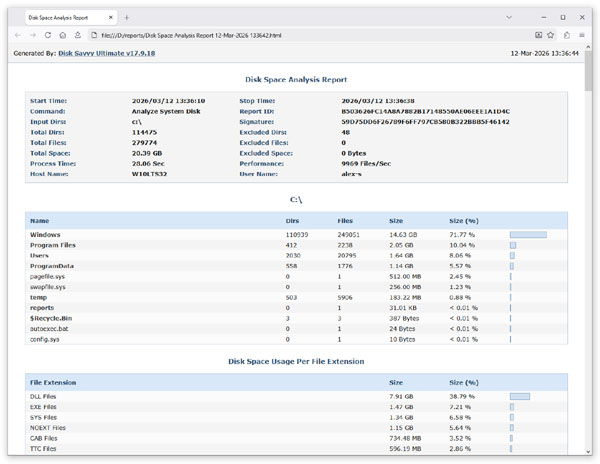The width and height of the screenshot is (600, 464).
Task: Click the Total Files value 279774
Action: point(144,143)
